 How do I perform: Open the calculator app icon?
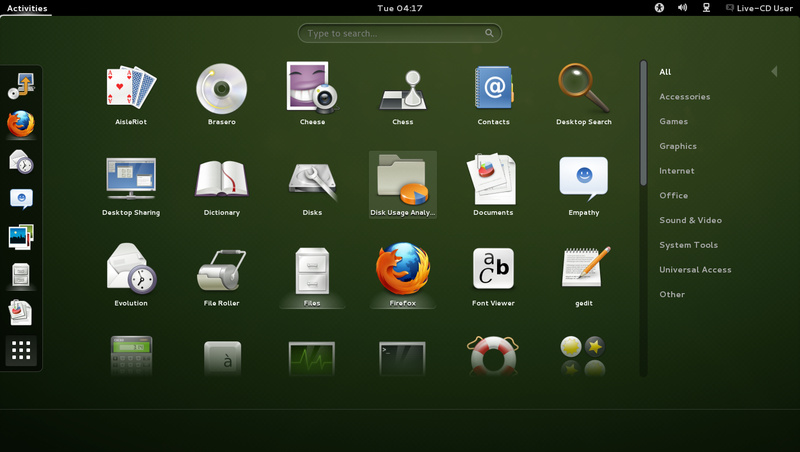(x=131, y=356)
